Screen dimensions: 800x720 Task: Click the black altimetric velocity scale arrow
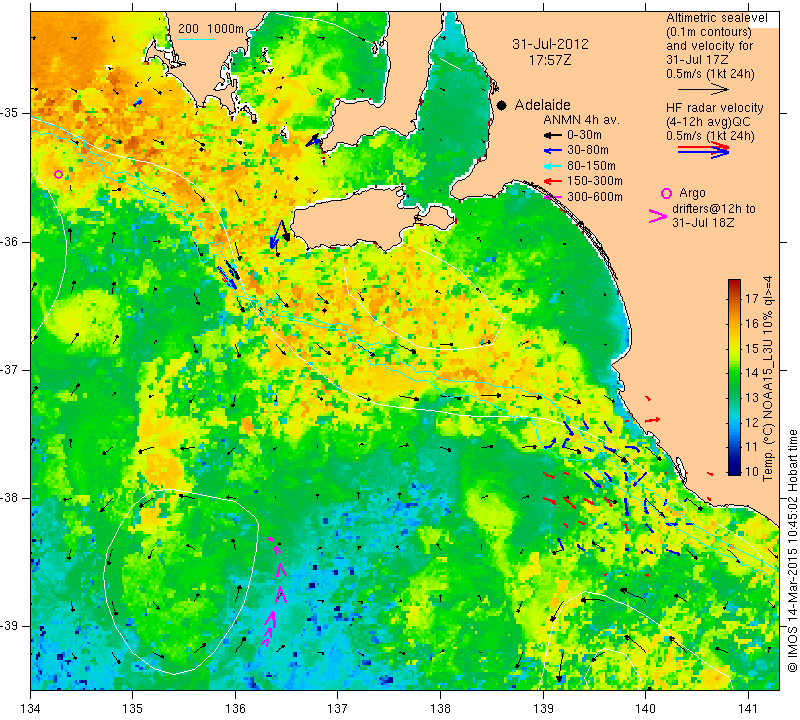(703, 89)
